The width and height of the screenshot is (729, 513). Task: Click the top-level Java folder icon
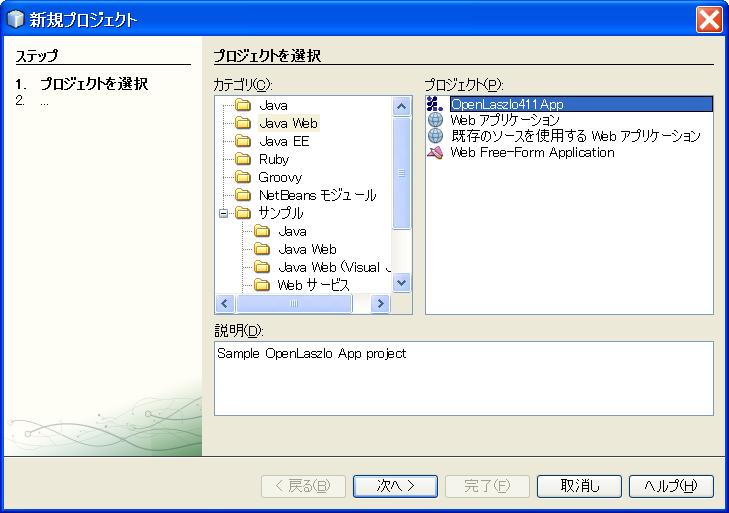coord(243,105)
